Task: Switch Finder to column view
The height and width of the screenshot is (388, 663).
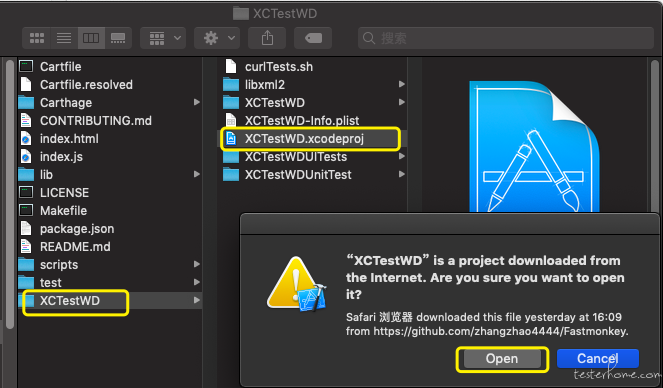Action: click(91, 38)
